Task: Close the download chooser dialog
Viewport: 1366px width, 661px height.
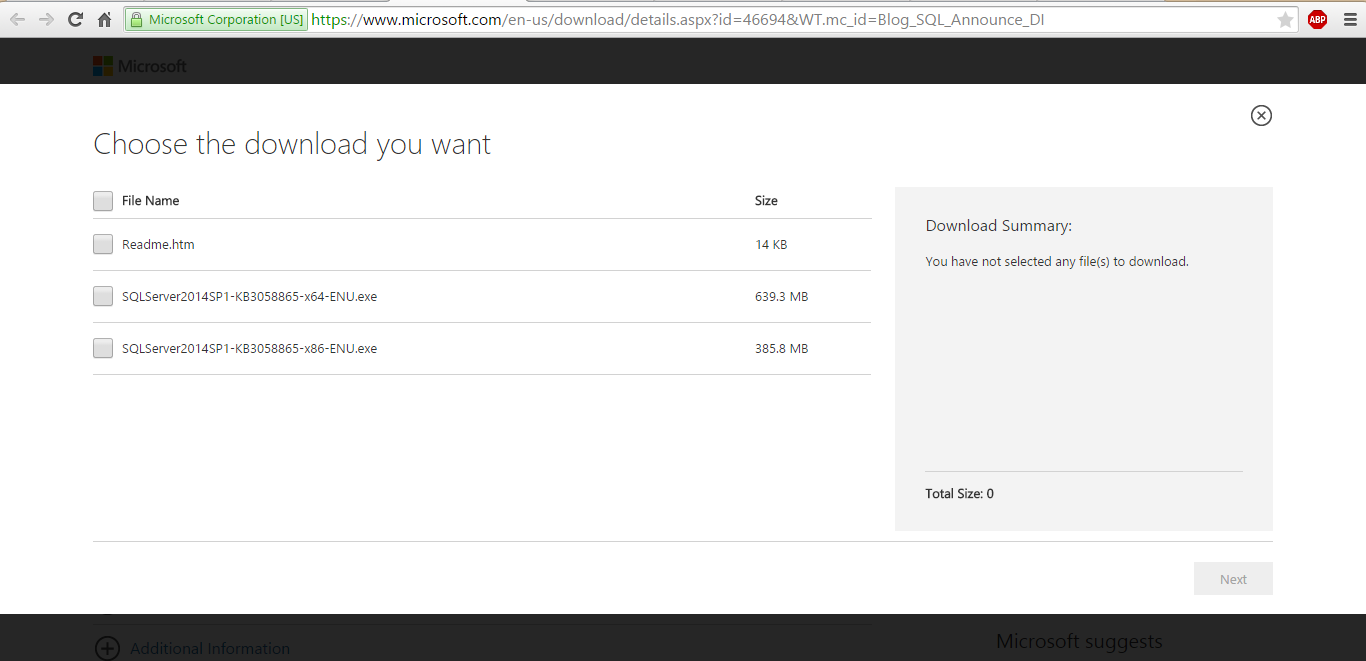Action: [x=1261, y=115]
